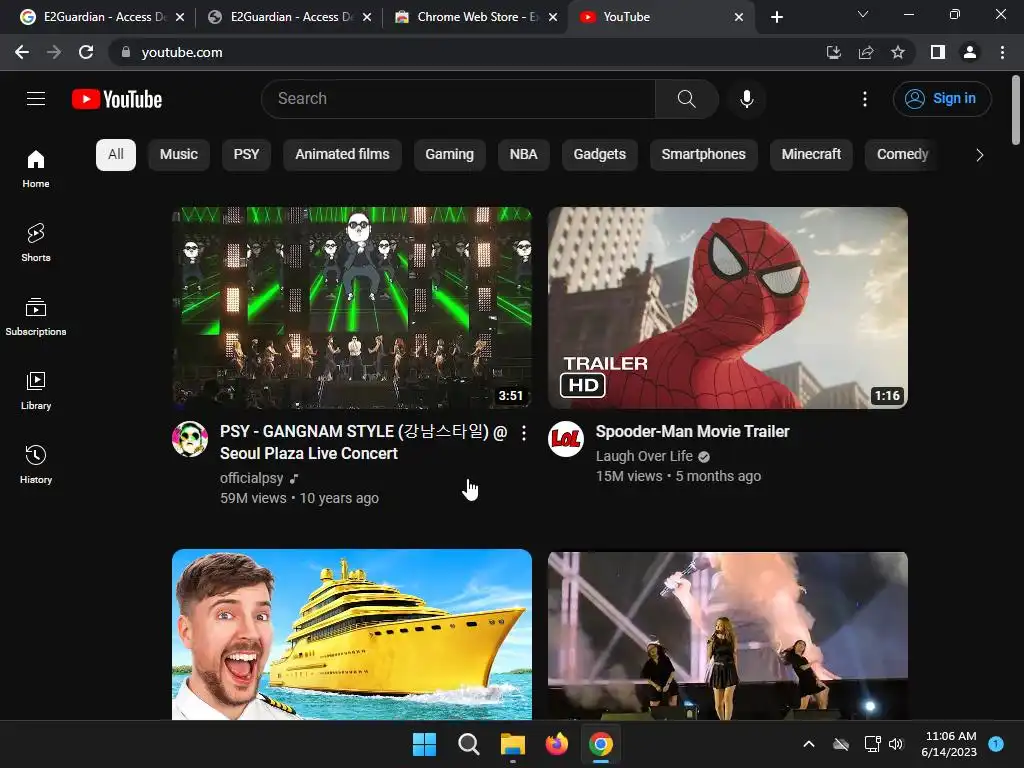1024x768 pixels.
Task: Open File Explorer from taskbar
Action: click(513, 744)
